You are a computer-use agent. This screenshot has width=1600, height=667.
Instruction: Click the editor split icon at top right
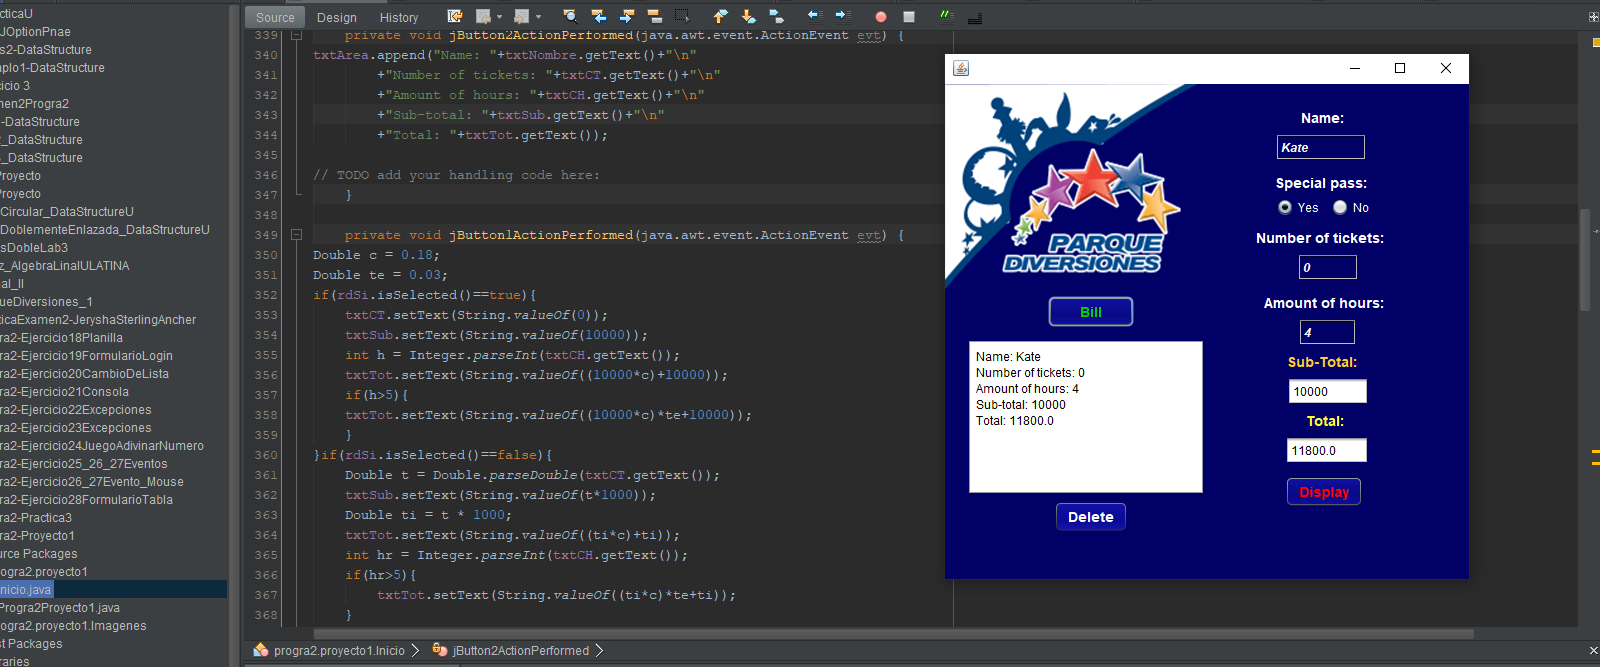click(x=1593, y=16)
